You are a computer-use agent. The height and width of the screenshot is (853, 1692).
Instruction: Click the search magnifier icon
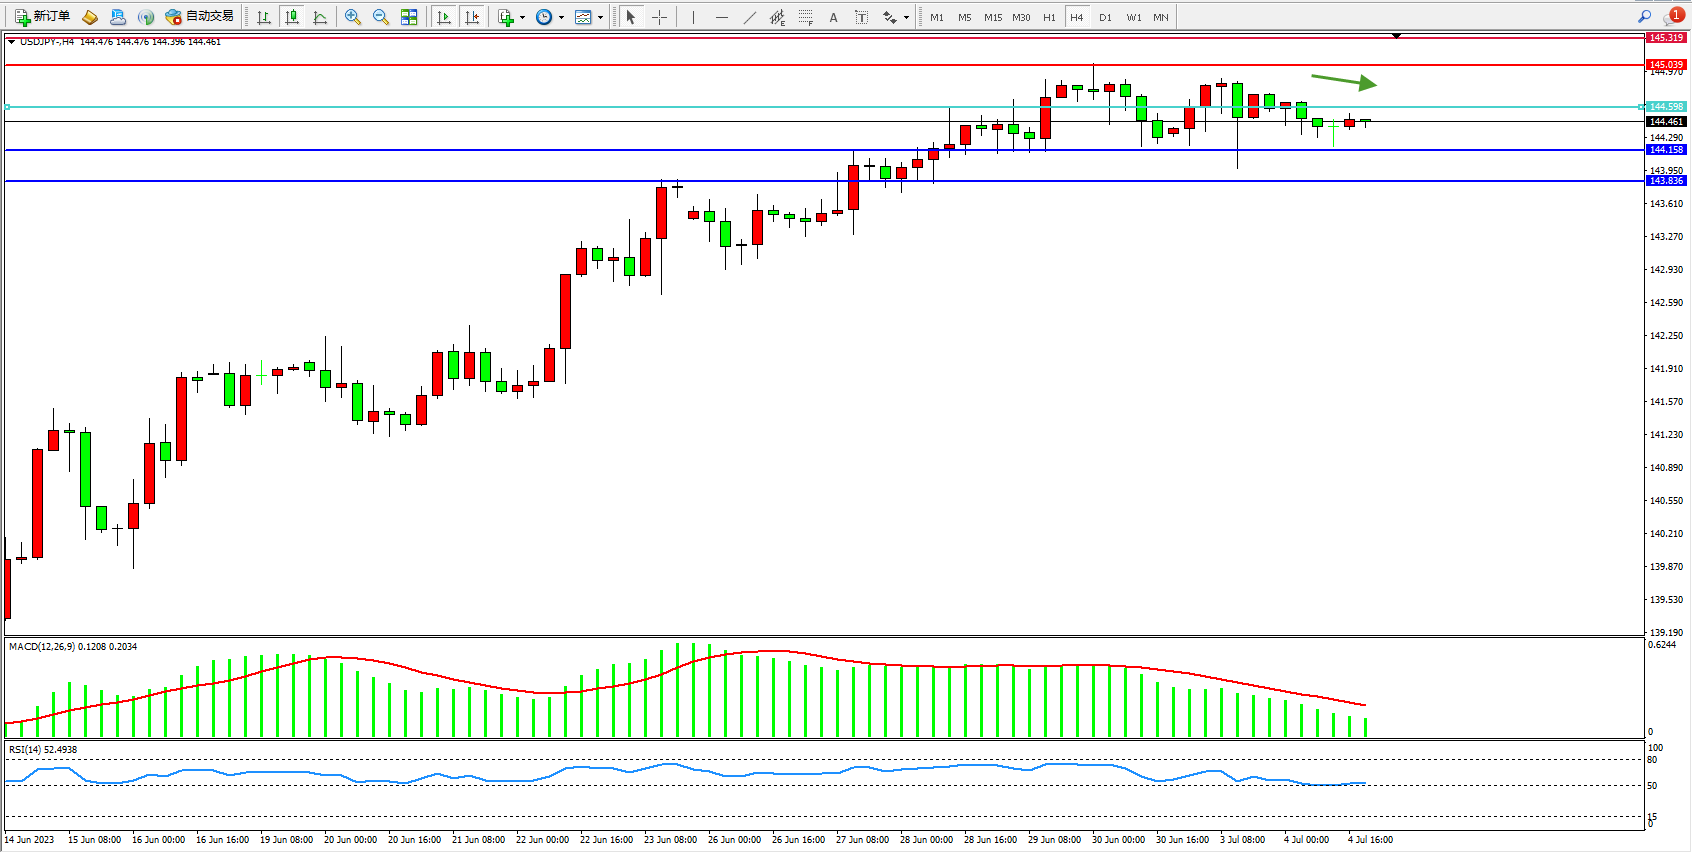tap(1644, 16)
